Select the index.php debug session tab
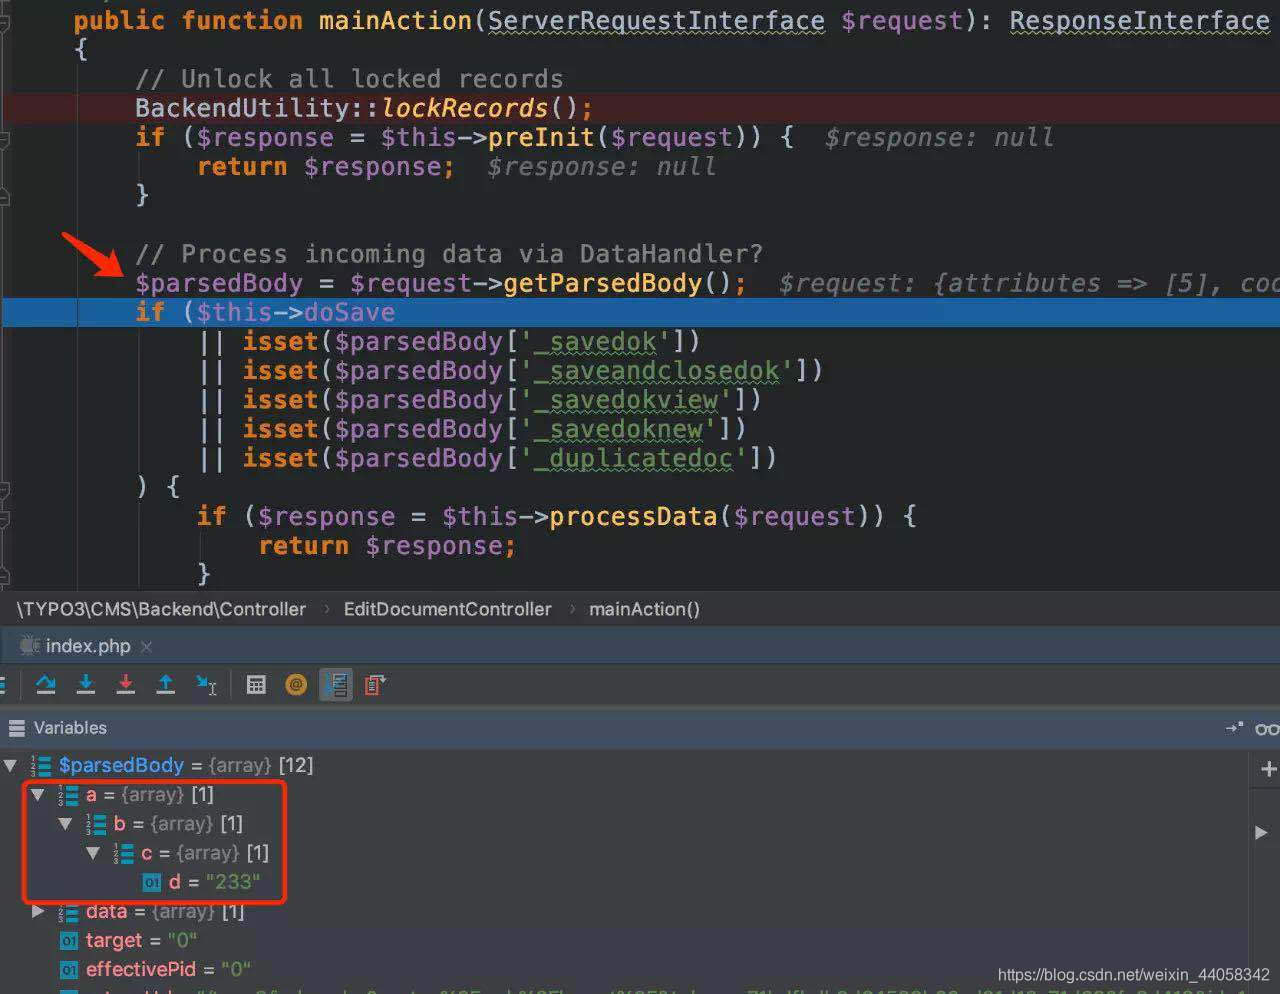Screen dimensions: 1280x994 click(x=88, y=646)
